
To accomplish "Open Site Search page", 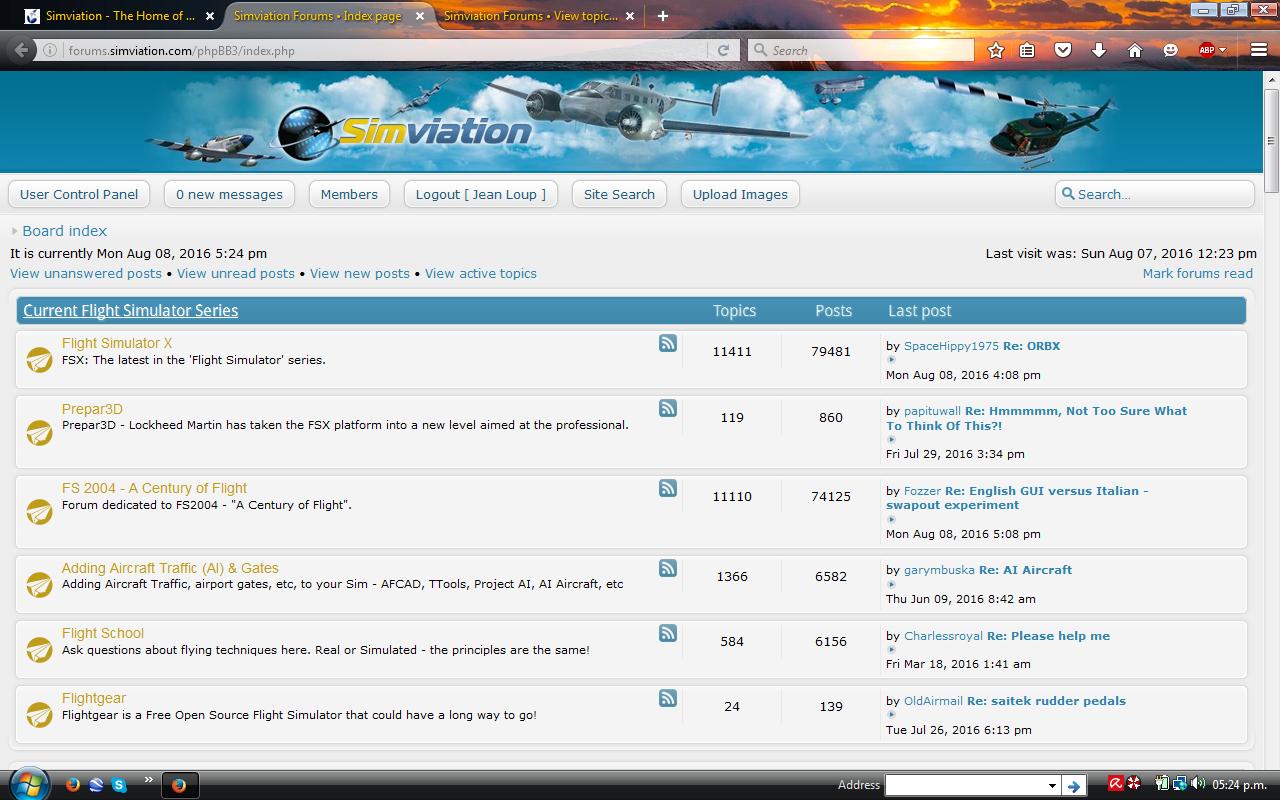I will [619, 194].
